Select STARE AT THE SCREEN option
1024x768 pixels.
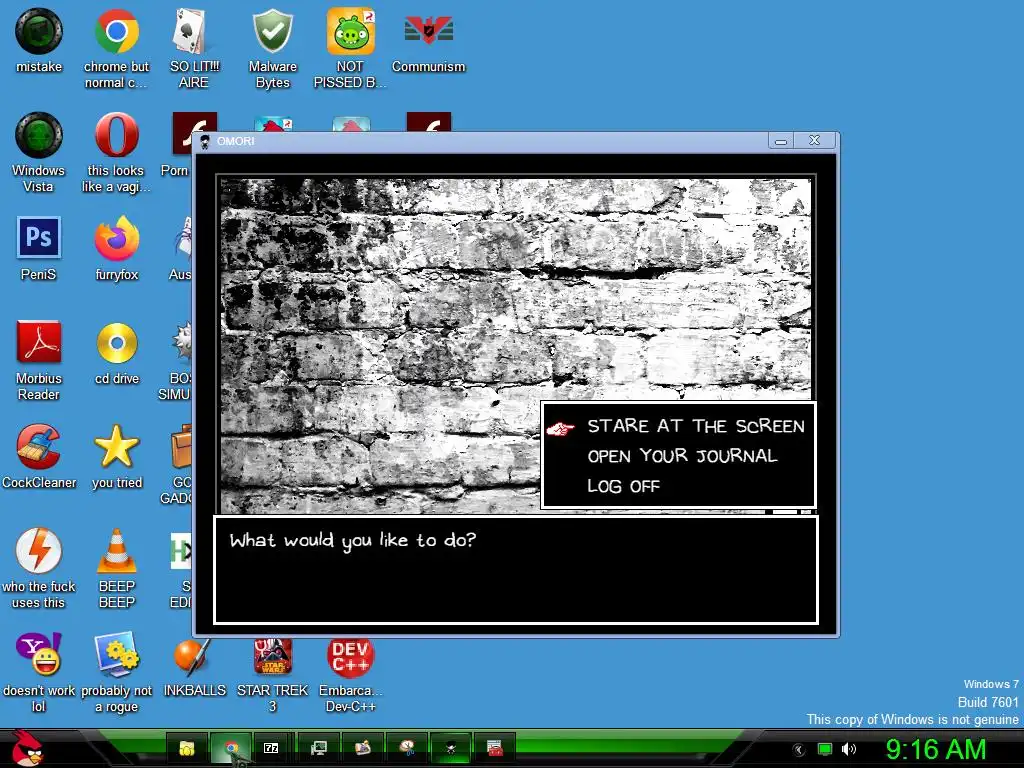(x=696, y=426)
